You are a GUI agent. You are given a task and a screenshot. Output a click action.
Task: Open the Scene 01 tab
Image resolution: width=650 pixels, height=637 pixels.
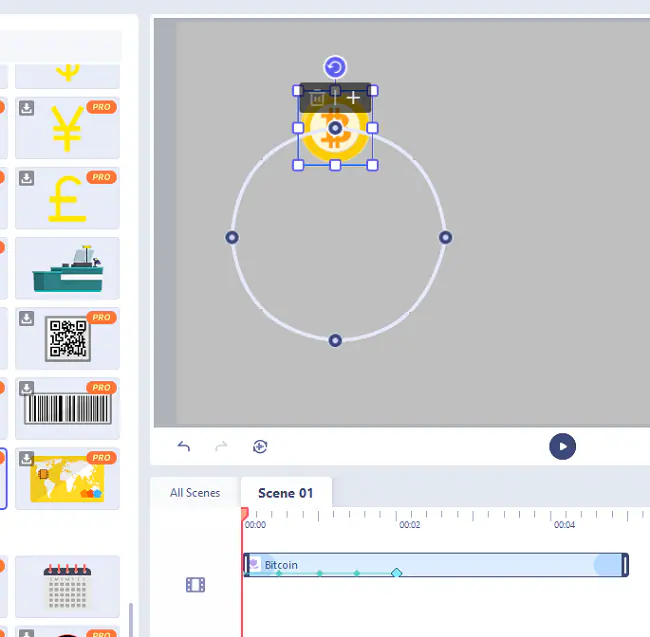(x=286, y=493)
